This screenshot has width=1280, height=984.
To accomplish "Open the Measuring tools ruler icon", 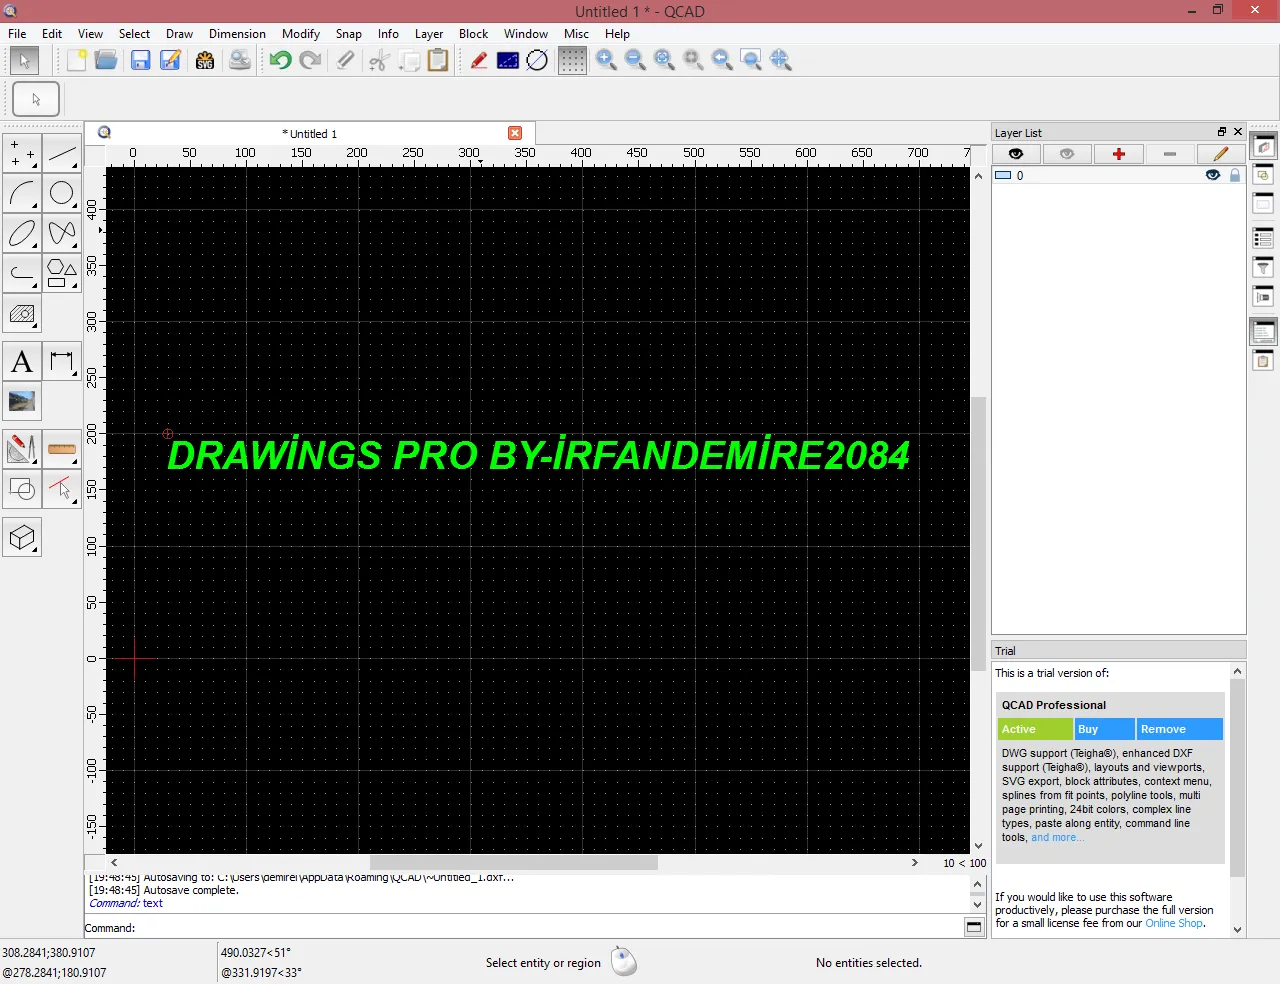I will pyautogui.click(x=62, y=449).
